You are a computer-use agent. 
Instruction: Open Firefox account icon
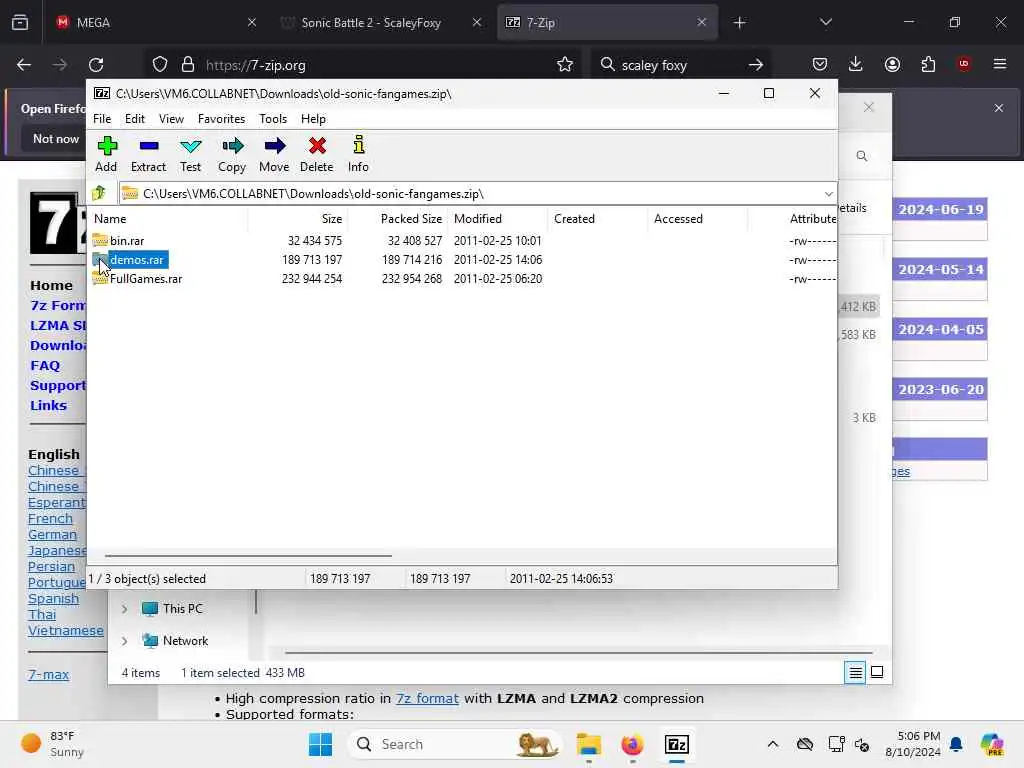coord(892,64)
